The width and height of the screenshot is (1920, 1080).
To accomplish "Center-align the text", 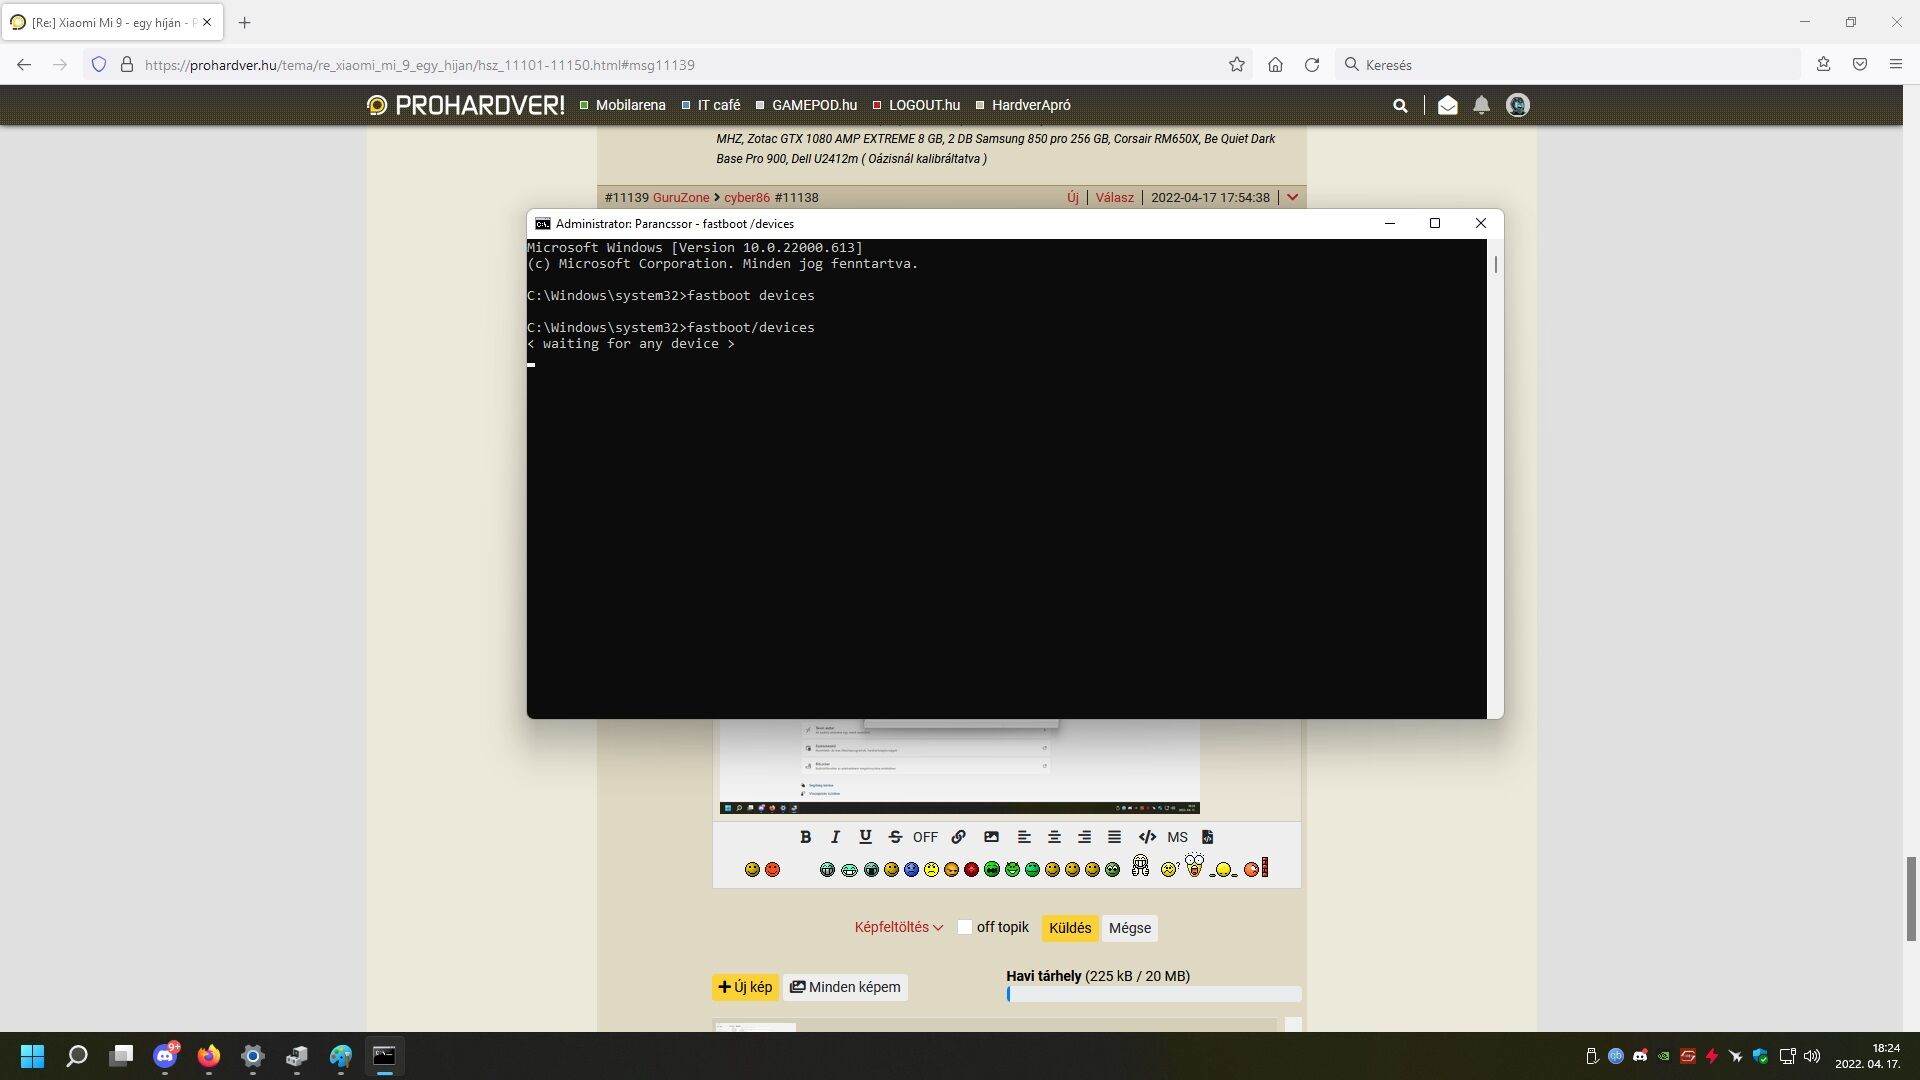I will click(x=1054, y=837).
